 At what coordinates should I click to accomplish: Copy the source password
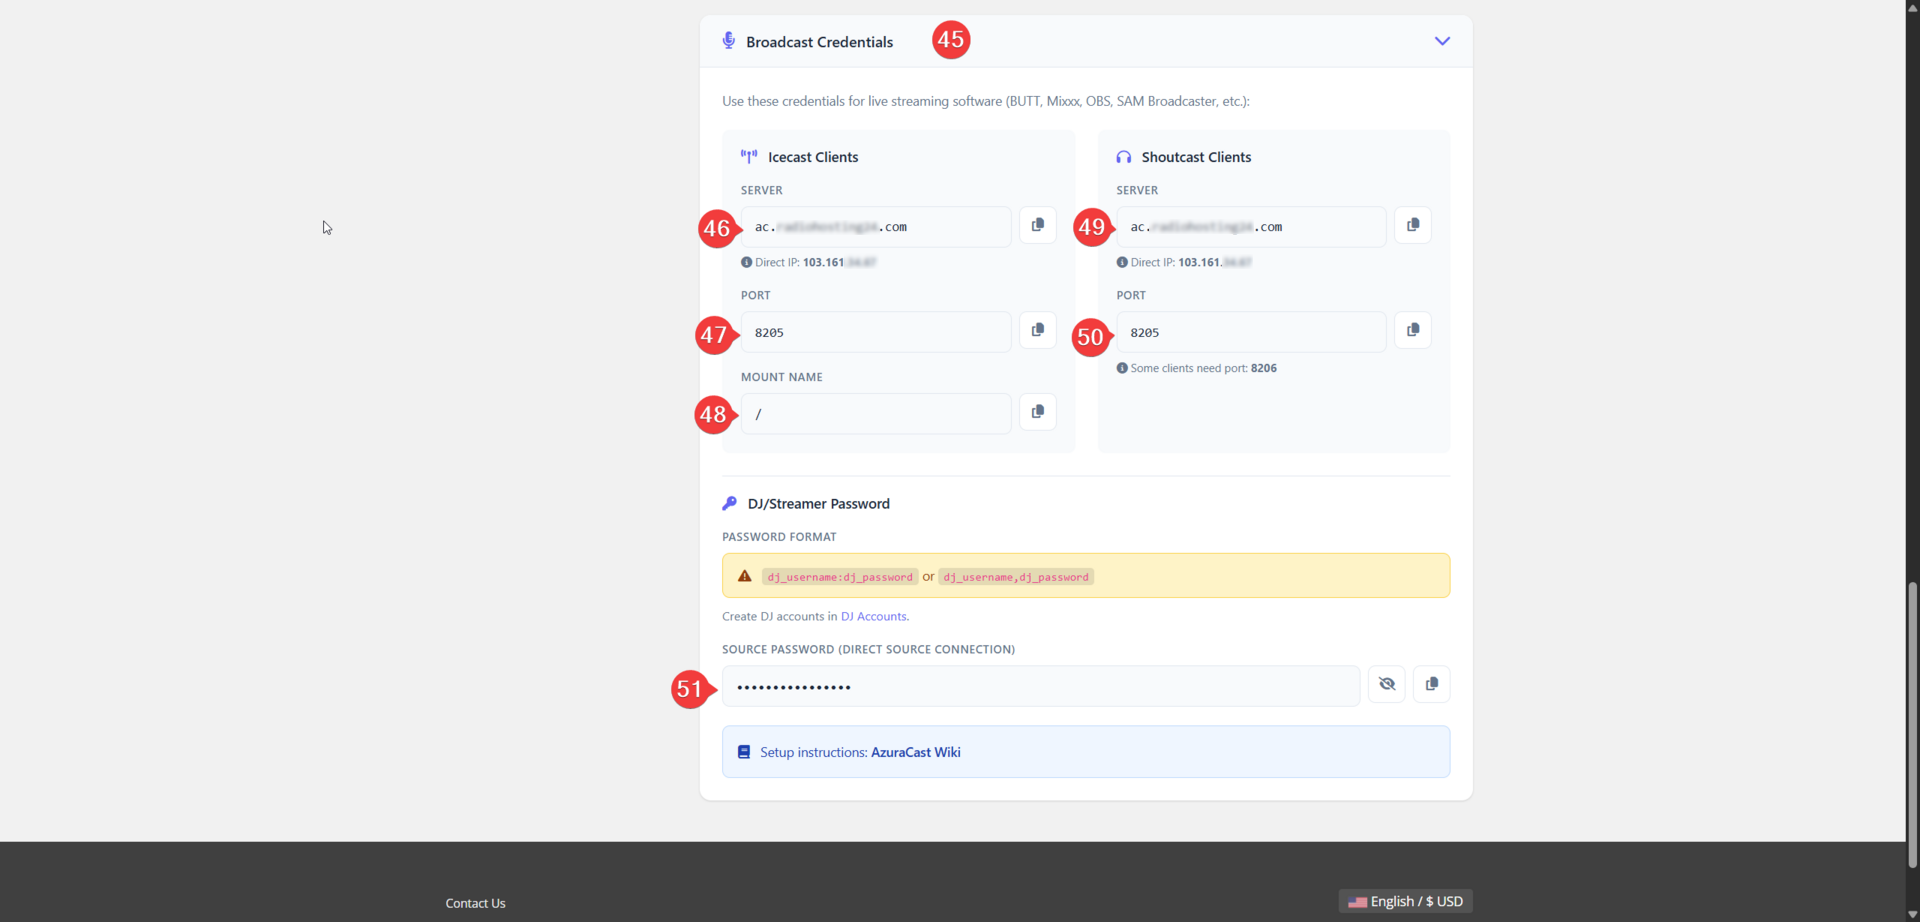(x=1431, y=685)
